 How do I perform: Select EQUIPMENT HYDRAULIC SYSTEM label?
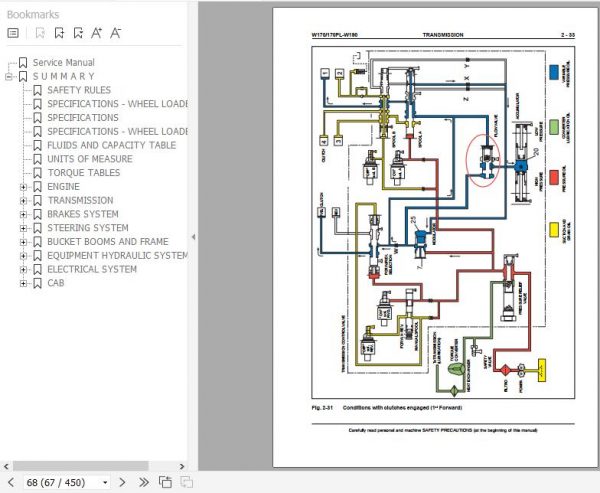pos(117,255)
